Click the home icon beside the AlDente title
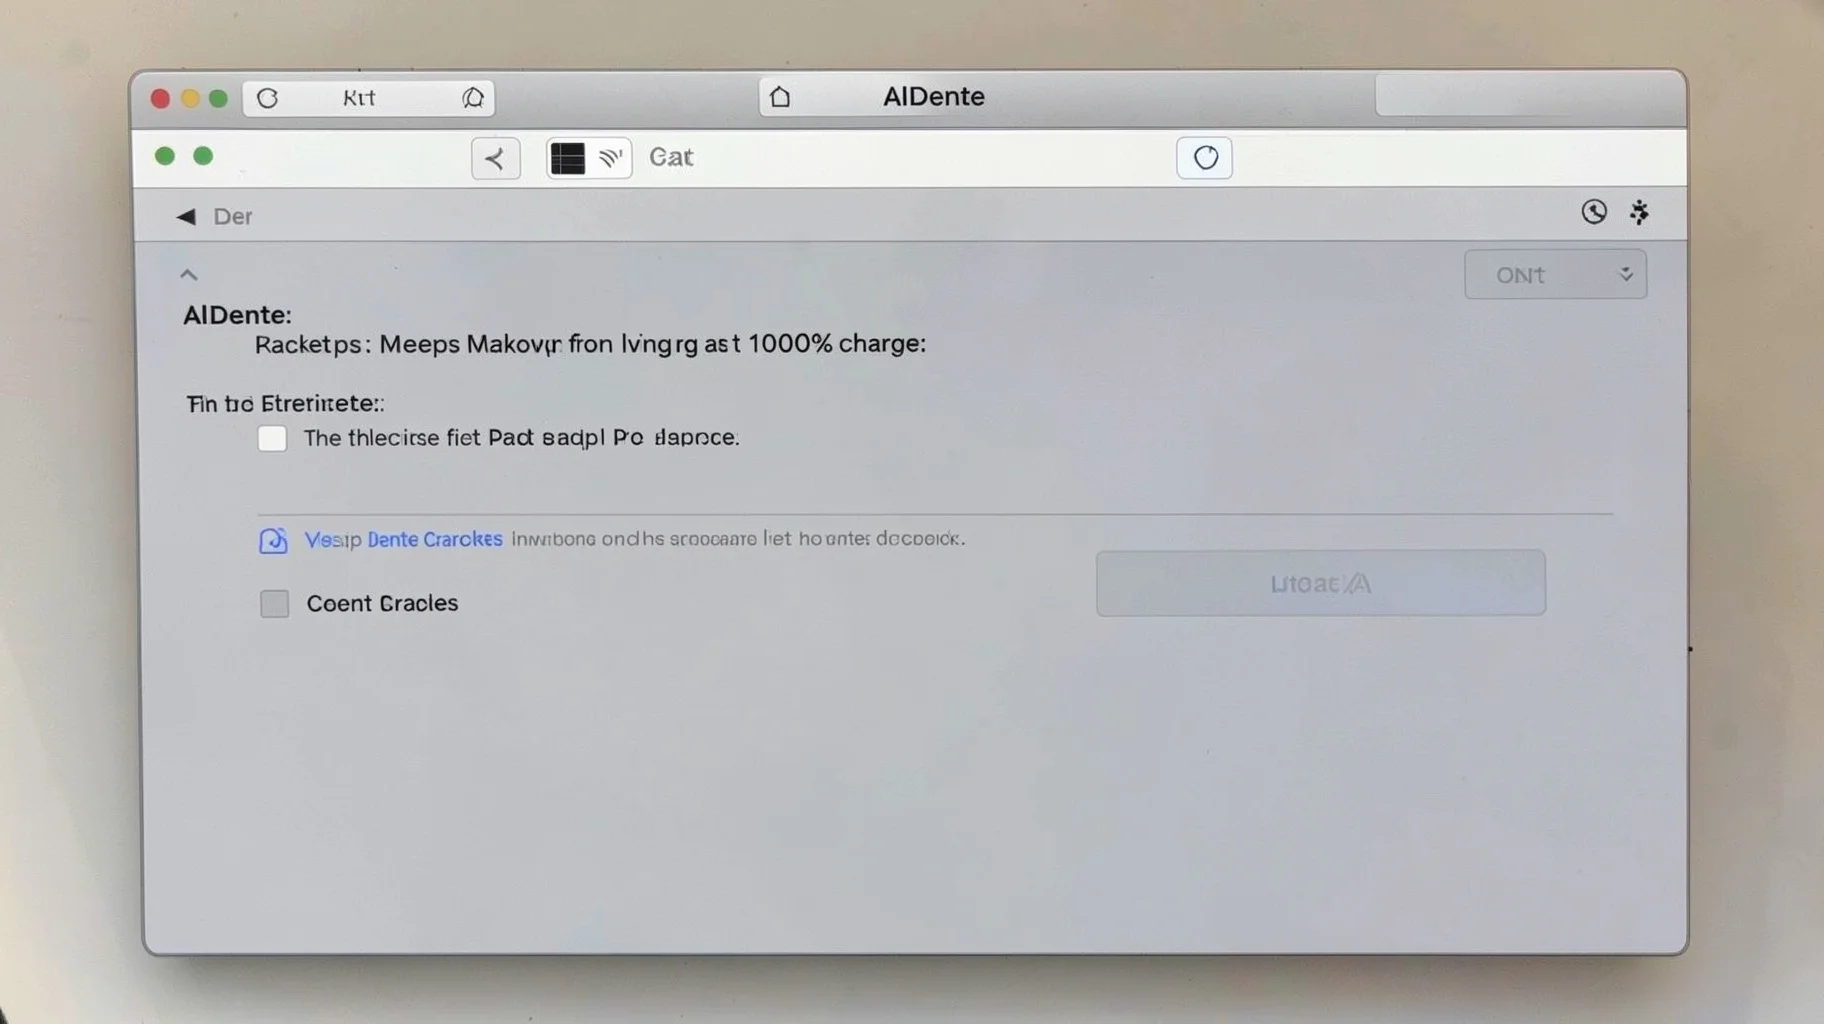The width and height of the screenshot is (1824, 1024). (x=780, y=97)
